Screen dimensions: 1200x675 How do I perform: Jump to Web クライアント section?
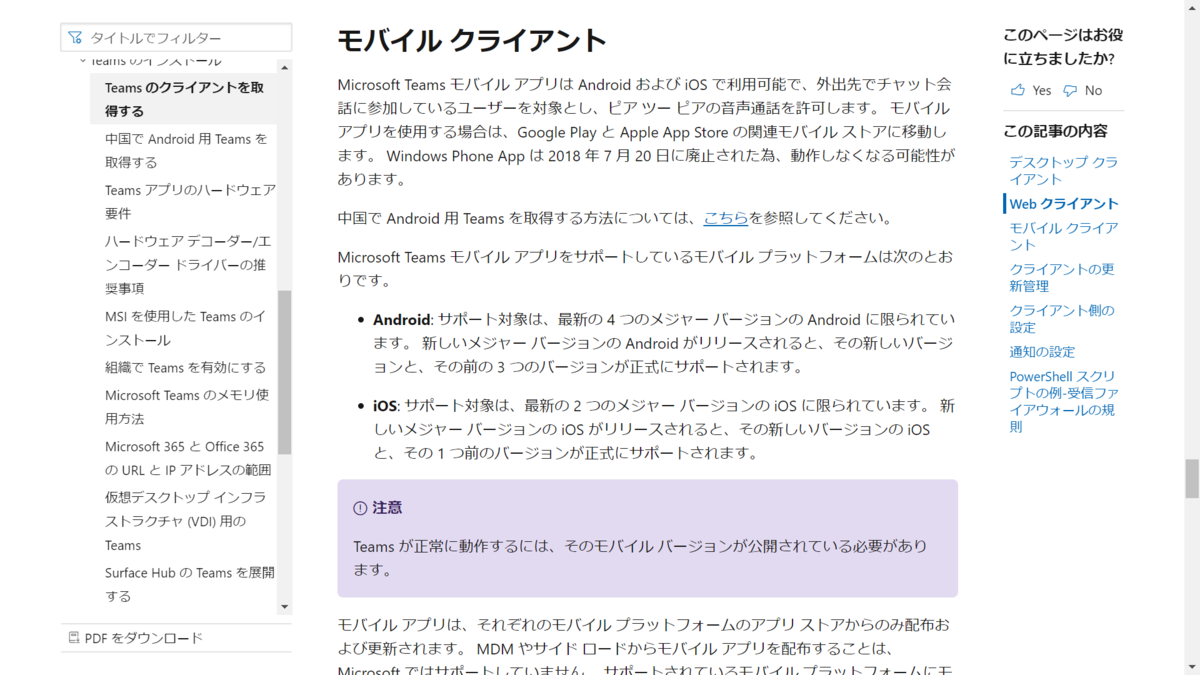click(x=1064, y=203)
